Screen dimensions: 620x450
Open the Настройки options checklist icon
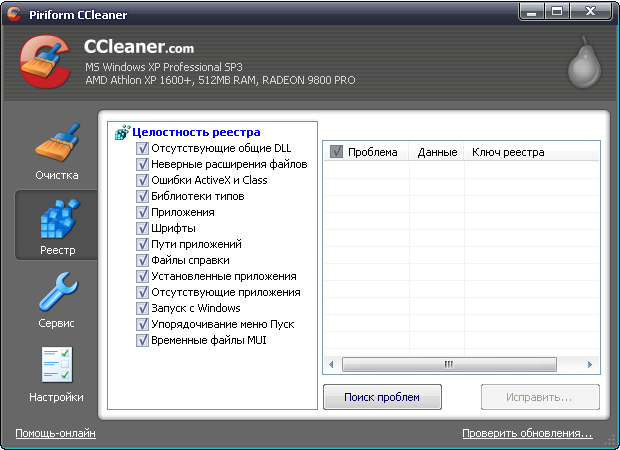tap(57, 365)
